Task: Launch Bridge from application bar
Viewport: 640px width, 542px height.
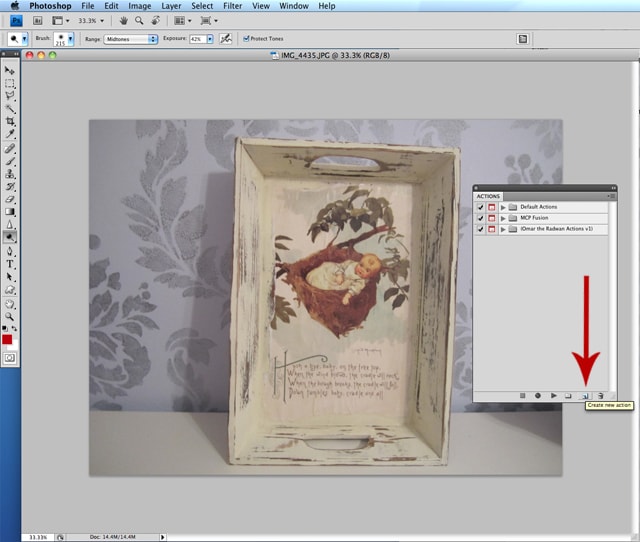Action: tap(38, 20)
